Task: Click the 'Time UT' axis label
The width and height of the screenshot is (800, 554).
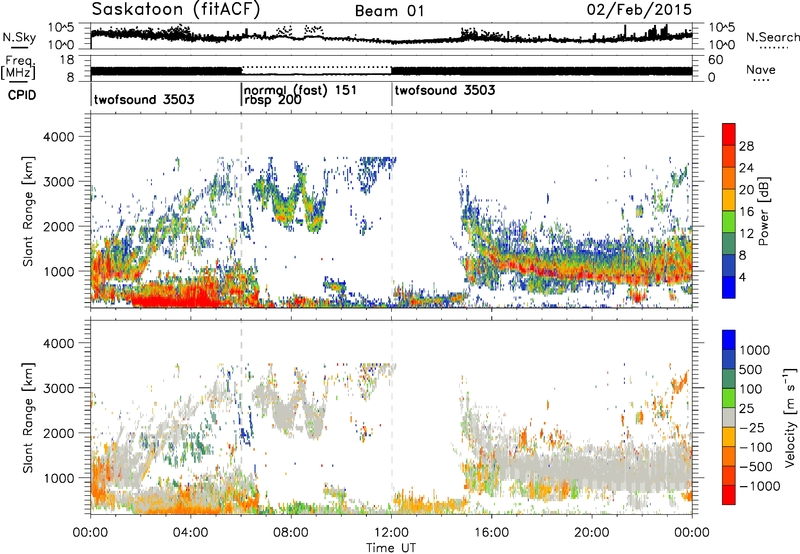Action: click(x=391, y=547)
